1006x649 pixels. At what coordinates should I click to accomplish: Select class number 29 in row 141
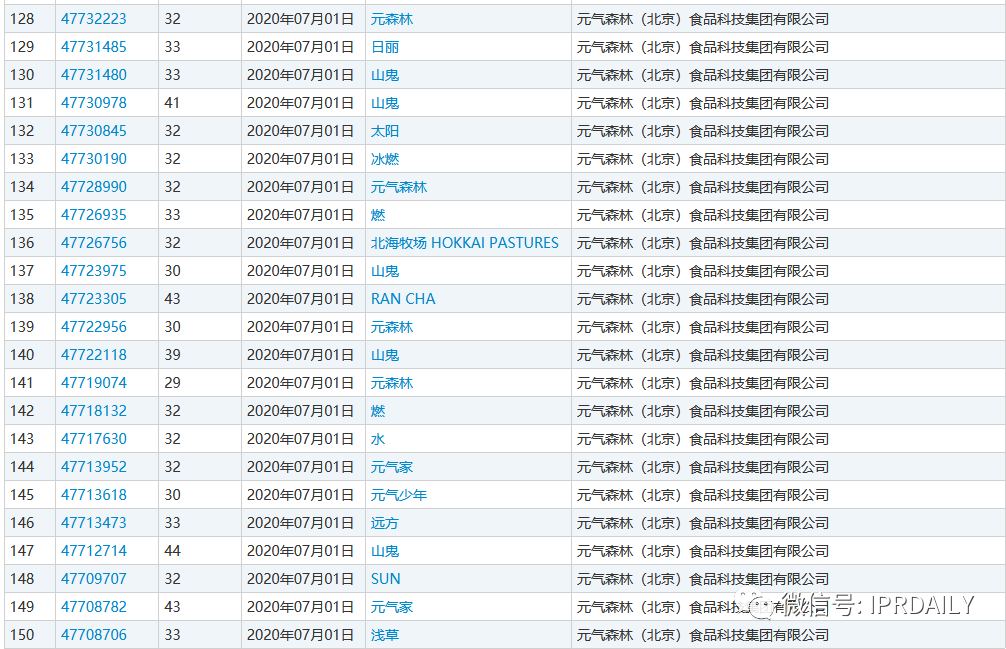coord(172,383)
